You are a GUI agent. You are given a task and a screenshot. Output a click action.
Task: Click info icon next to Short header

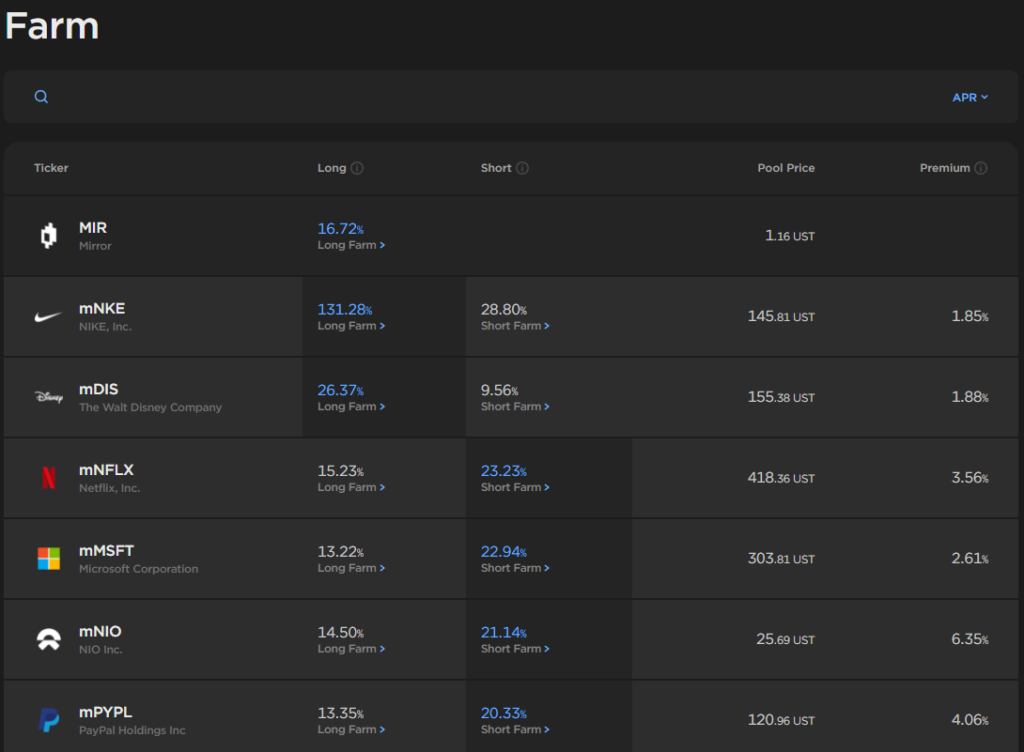pos(522,168)
